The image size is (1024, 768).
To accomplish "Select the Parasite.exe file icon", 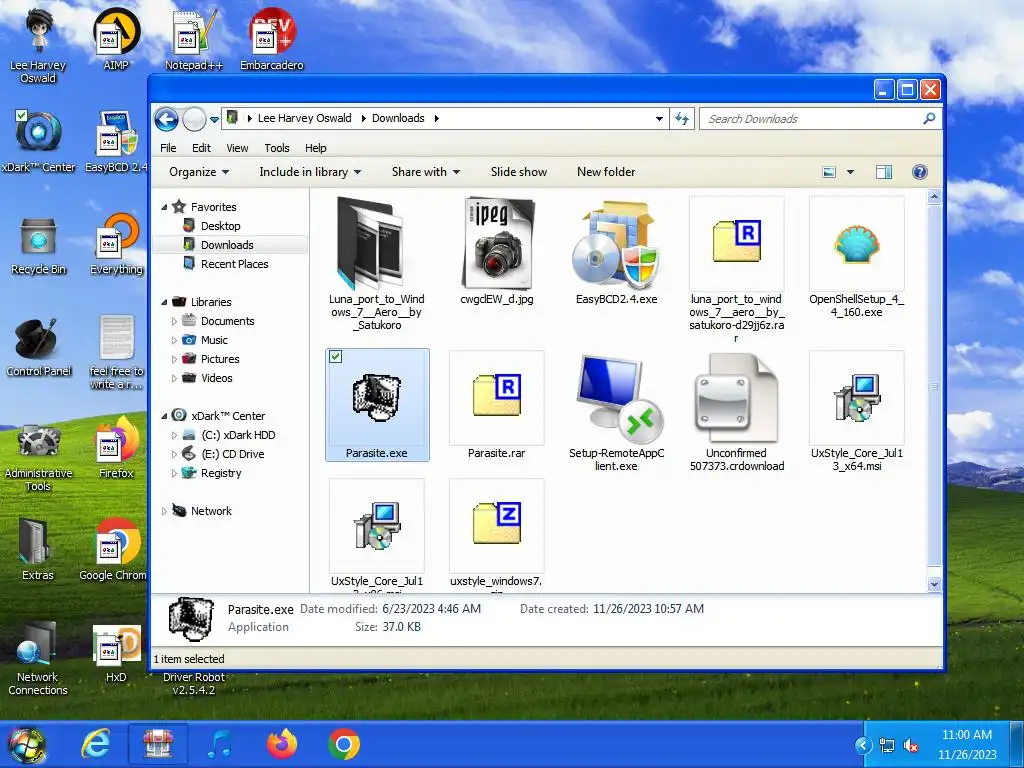I will click(x=377, y=398).
